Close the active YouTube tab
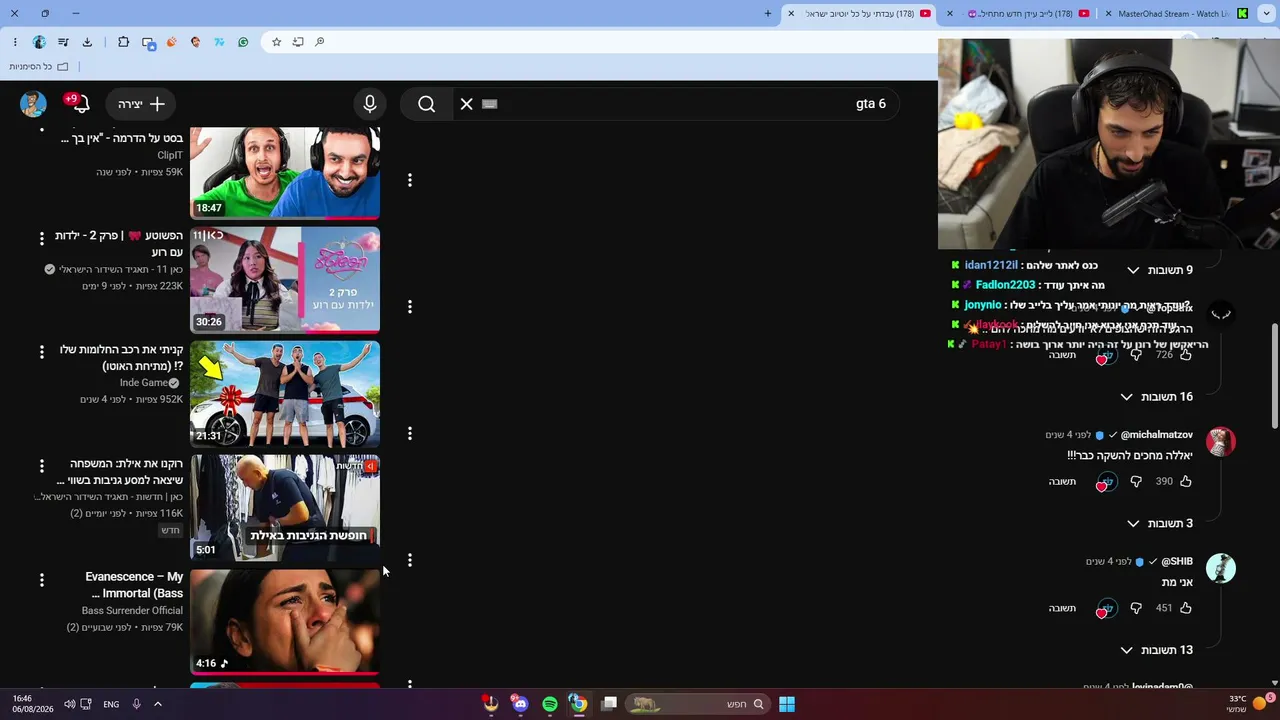This screenshot has width=1280, height=720. 791,14
